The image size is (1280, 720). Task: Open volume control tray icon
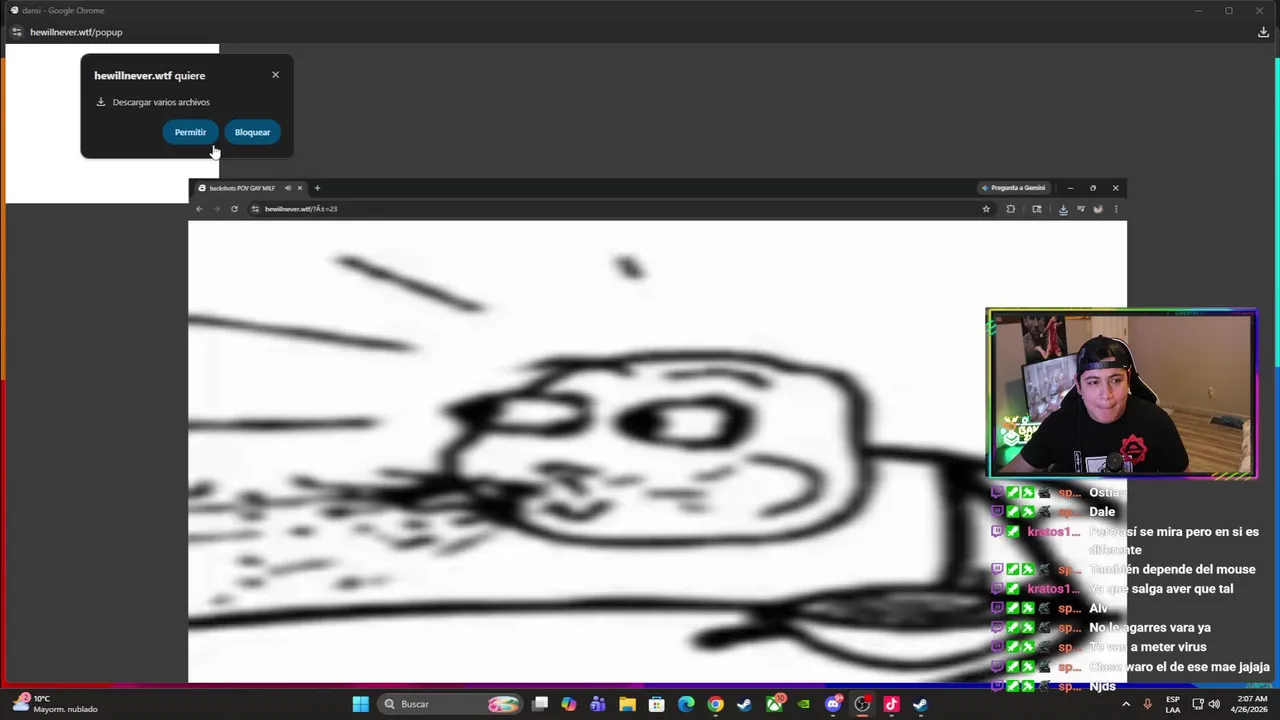pyautogui.click(x=1215, y=704)
